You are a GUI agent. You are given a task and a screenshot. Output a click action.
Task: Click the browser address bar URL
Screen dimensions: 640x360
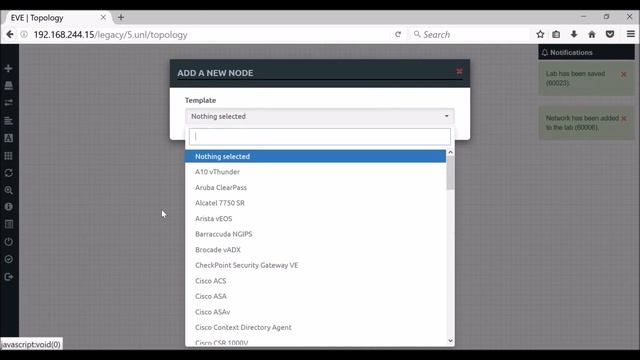[x=110, y=35]
